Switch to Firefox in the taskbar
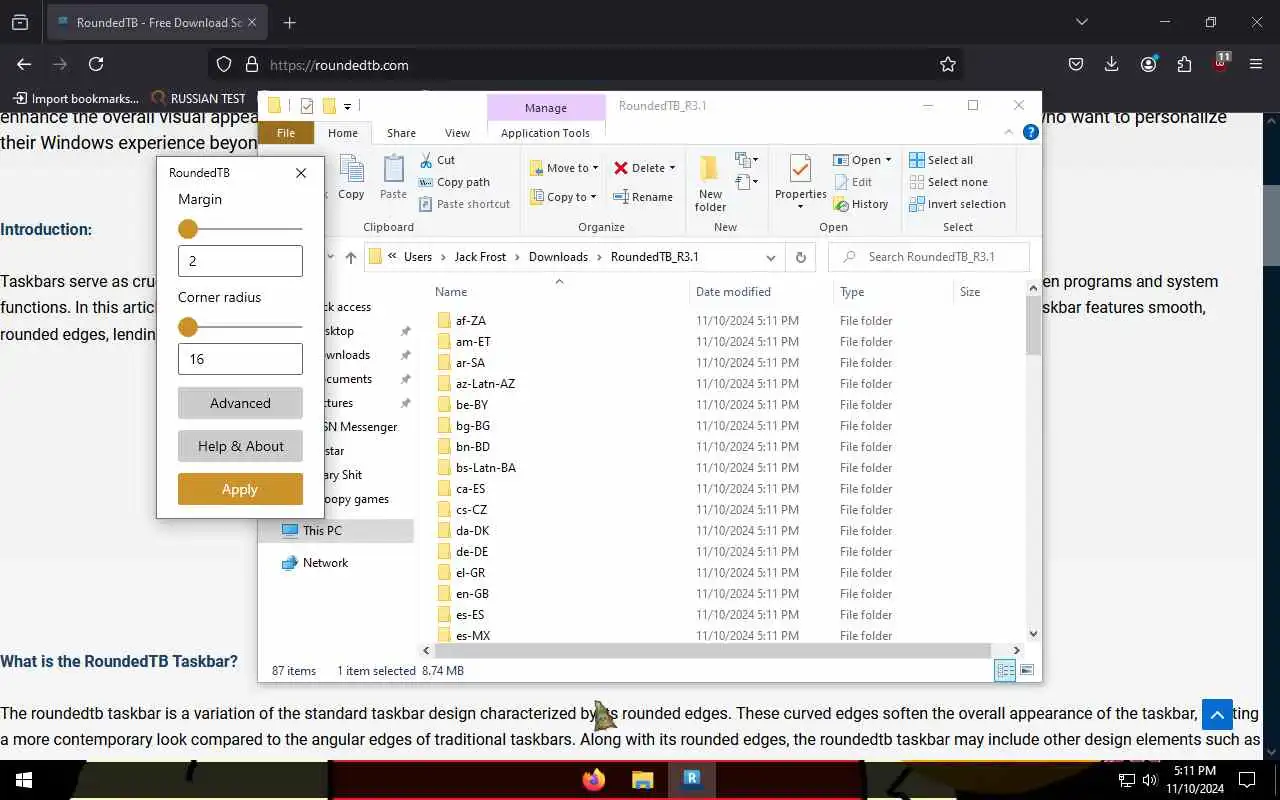The width and height of the screenshot is (1280, 800). click(x=594, y=780)
